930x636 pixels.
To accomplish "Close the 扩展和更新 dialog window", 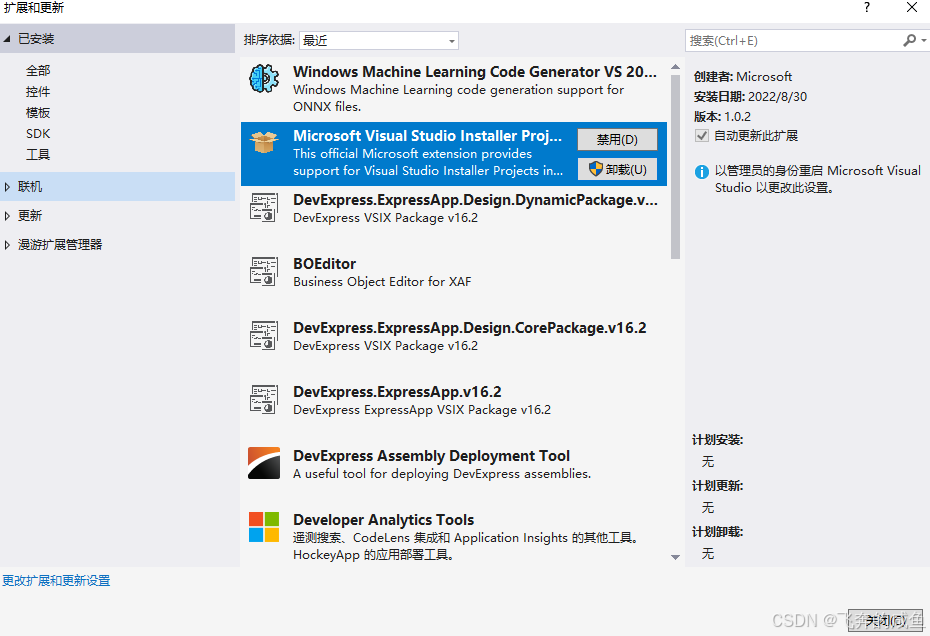I will [x=912, y=7].
